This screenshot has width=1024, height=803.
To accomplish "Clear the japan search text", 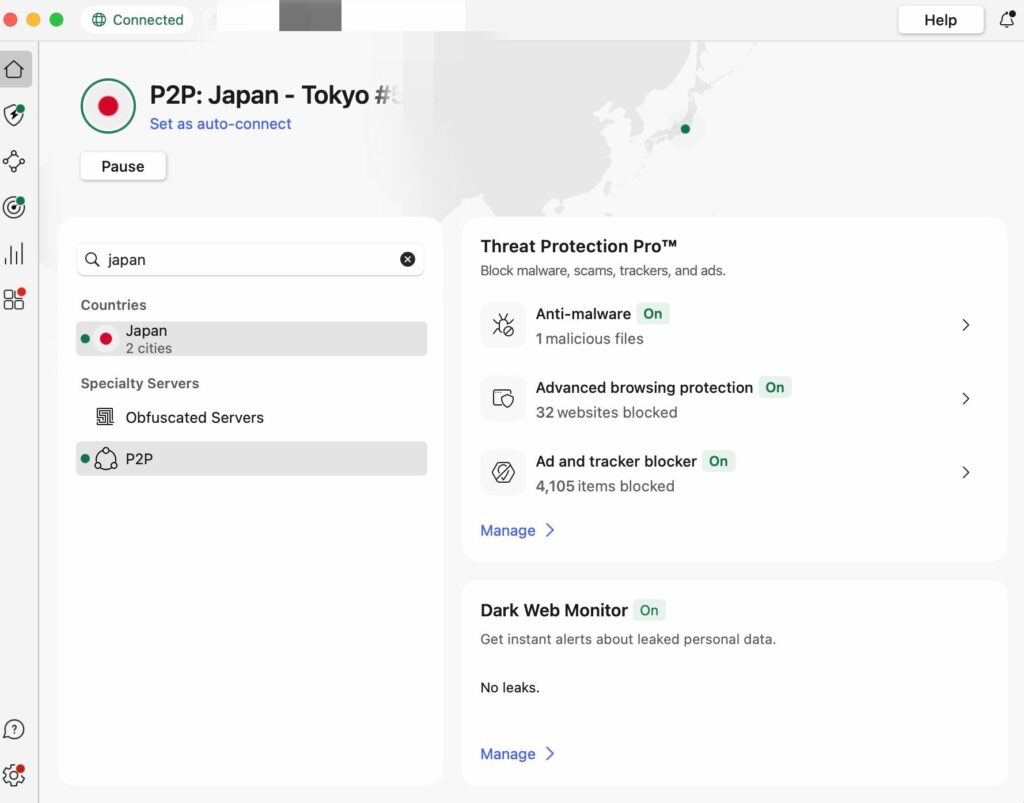I will click(407, 259).
